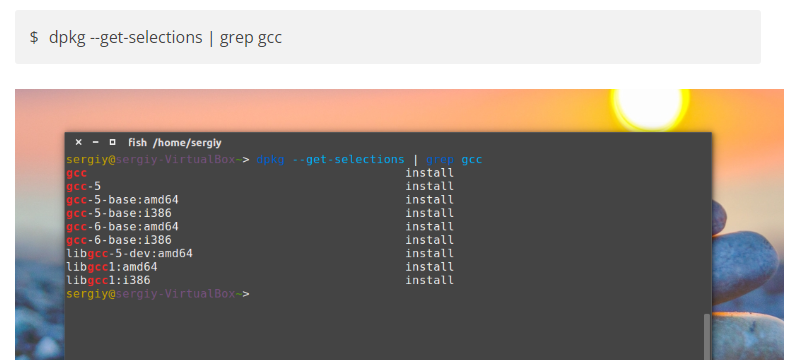Click the terminal scrollbar thumb
This screenshot has width=792, height=360.
707,337
